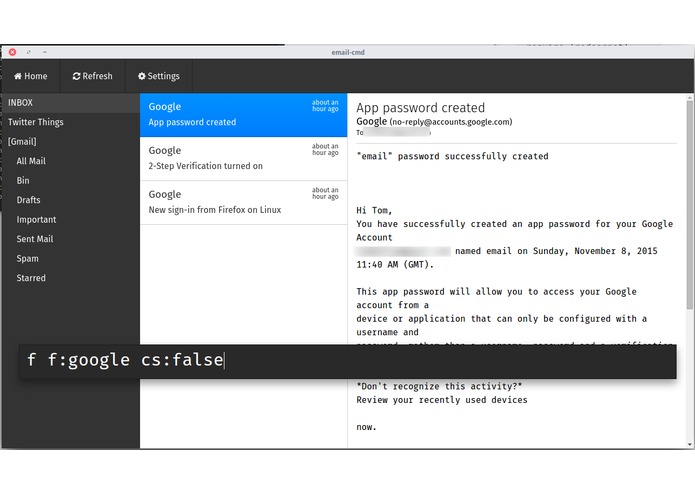695x494 pixels.
Task: Open Settings from the toolbar
Action: tap(159, 76)
